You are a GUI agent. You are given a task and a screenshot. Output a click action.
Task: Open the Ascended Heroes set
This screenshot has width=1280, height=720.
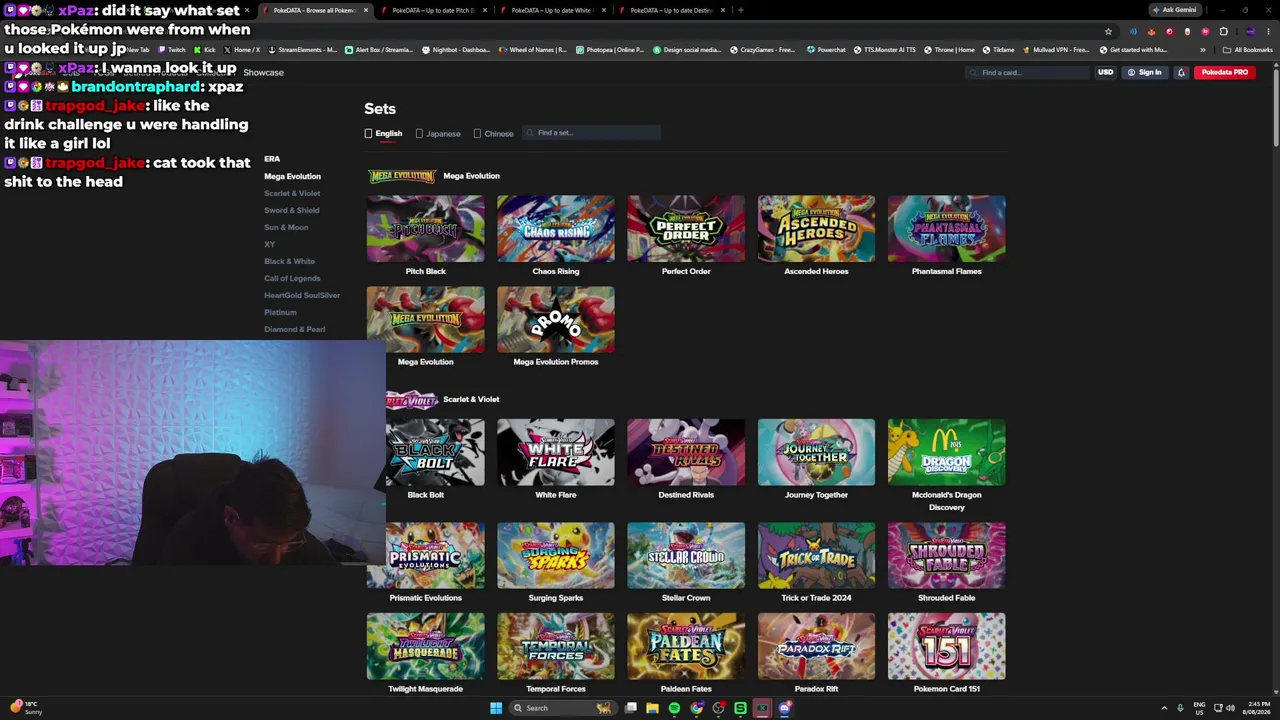click(x=816, y=229)
